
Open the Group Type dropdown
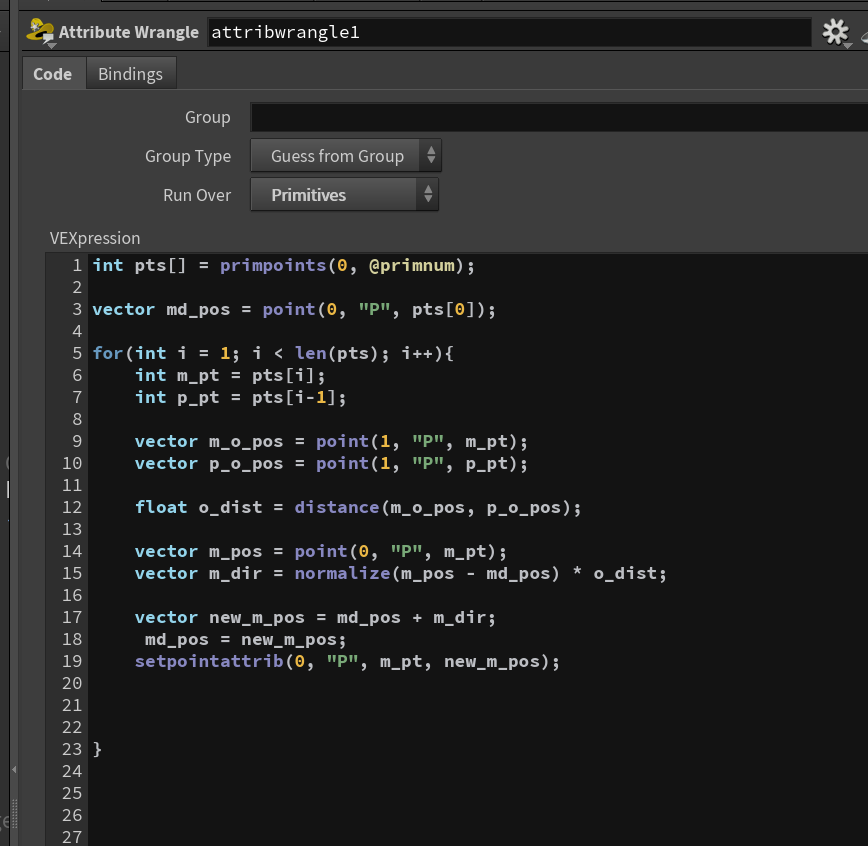[346, 156]
